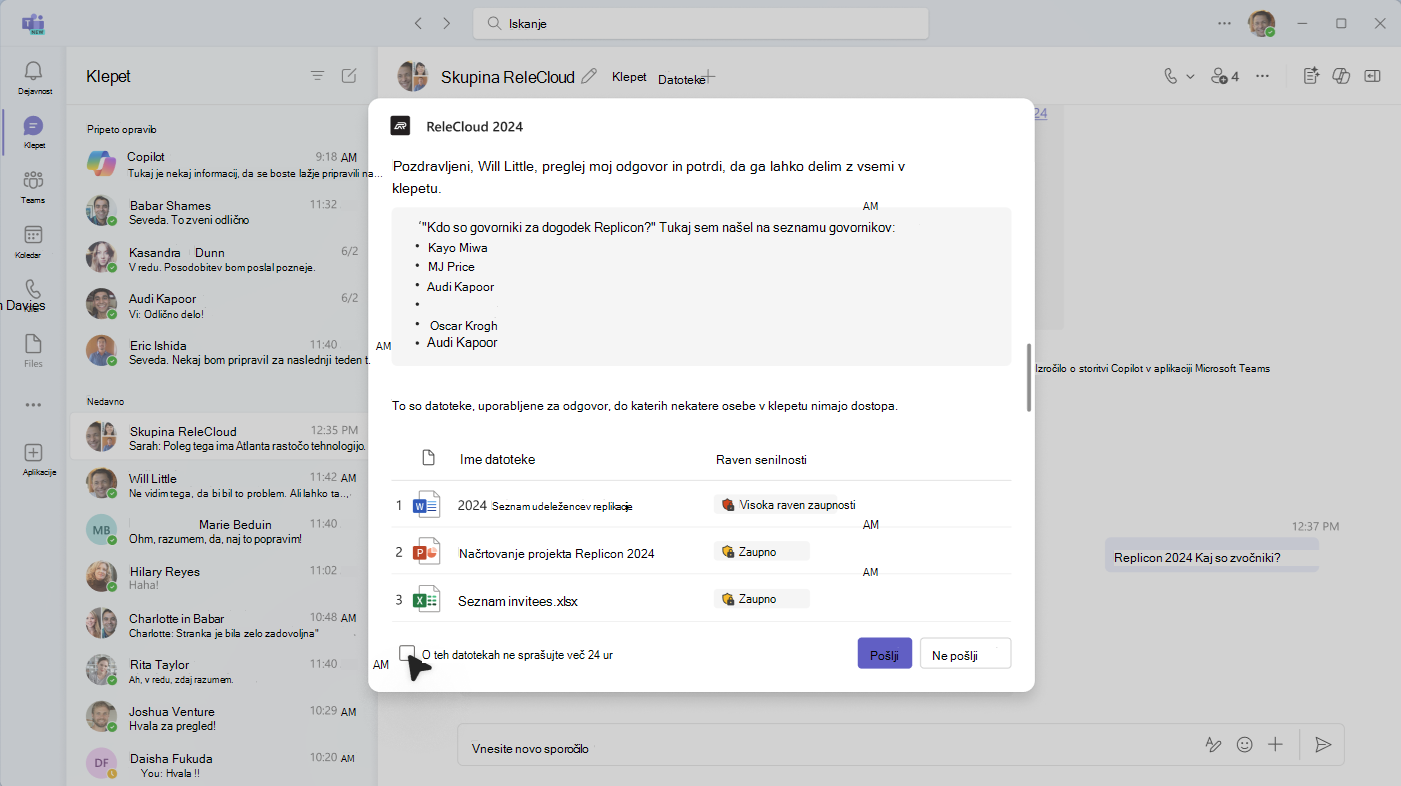Open the profile avatar in the title bar
The image size is (1401, 786).
click(x=1261, y=23)
